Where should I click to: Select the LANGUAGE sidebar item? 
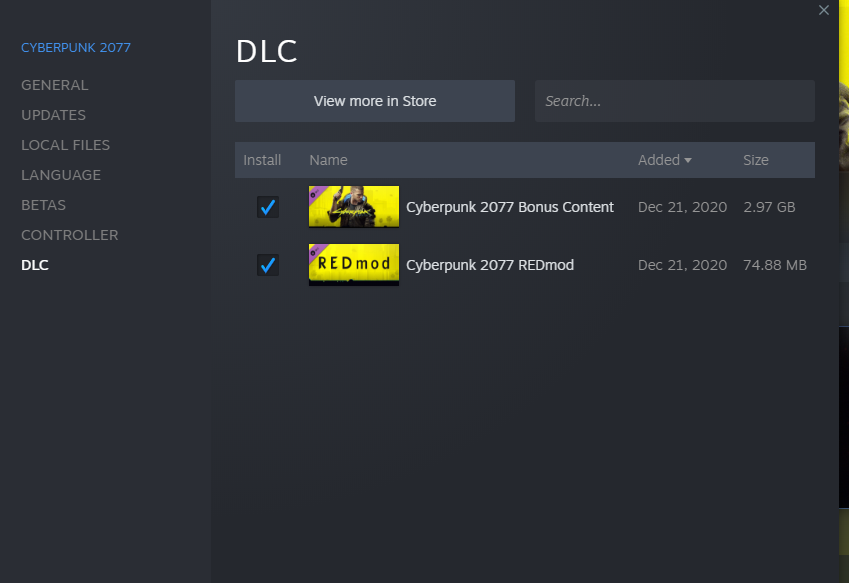click(x=61, y=175)
